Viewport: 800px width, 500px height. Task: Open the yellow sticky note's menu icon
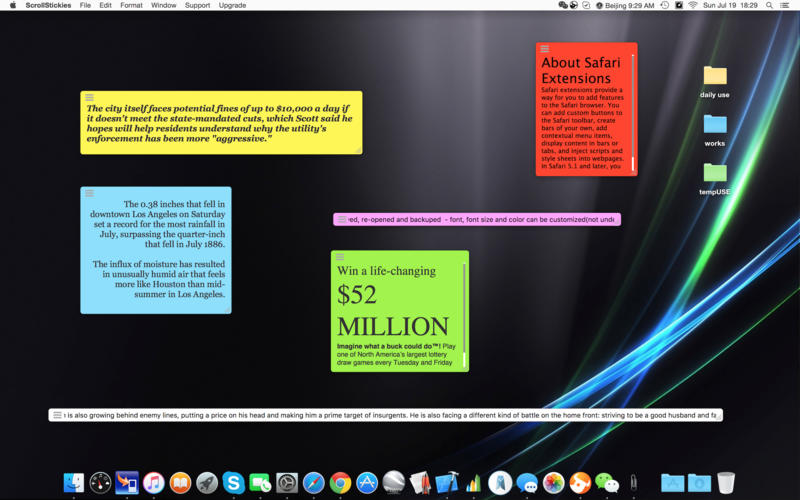(x=89, y=97)
